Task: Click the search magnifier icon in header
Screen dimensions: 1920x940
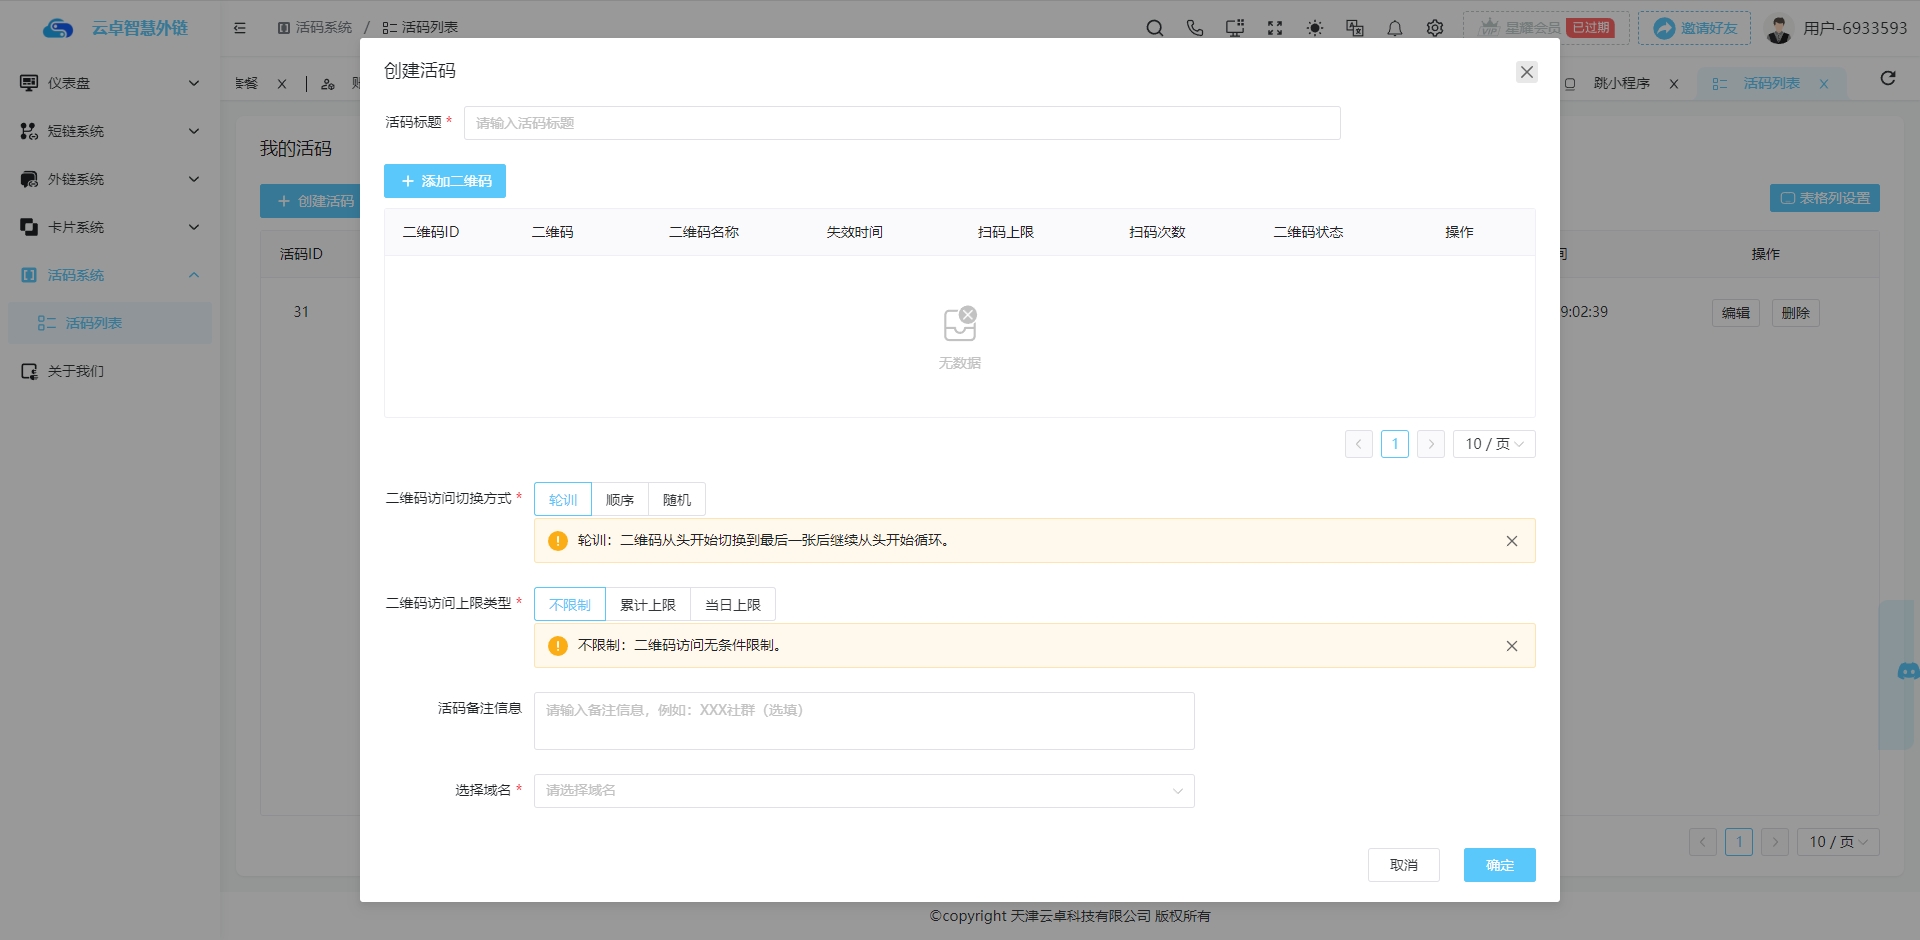Action: coord(1154,28)
